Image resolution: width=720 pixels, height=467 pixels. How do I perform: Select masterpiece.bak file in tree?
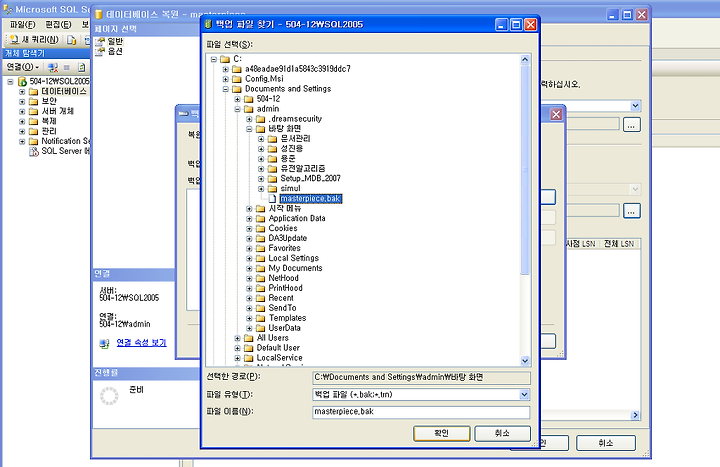(310, 198)
